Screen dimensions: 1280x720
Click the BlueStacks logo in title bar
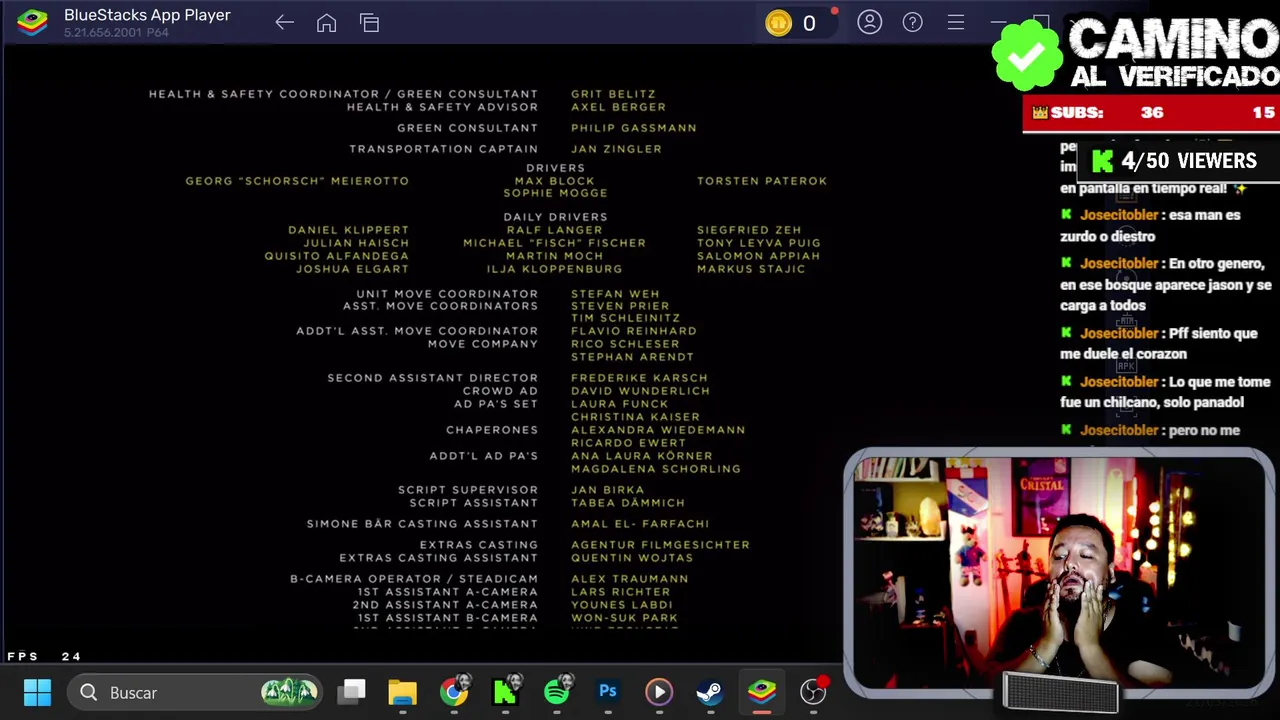[x=32, y=22]
